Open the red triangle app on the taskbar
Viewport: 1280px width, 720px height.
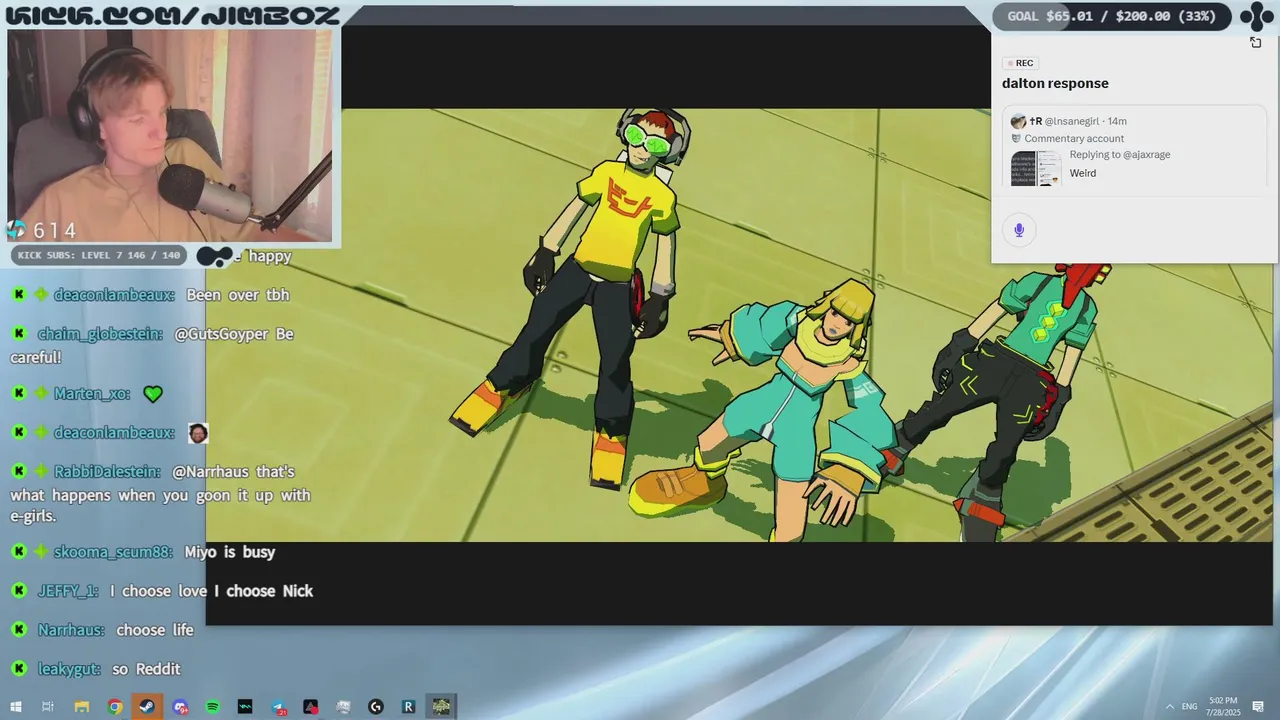pyautogui.click(x=311, y=707)
